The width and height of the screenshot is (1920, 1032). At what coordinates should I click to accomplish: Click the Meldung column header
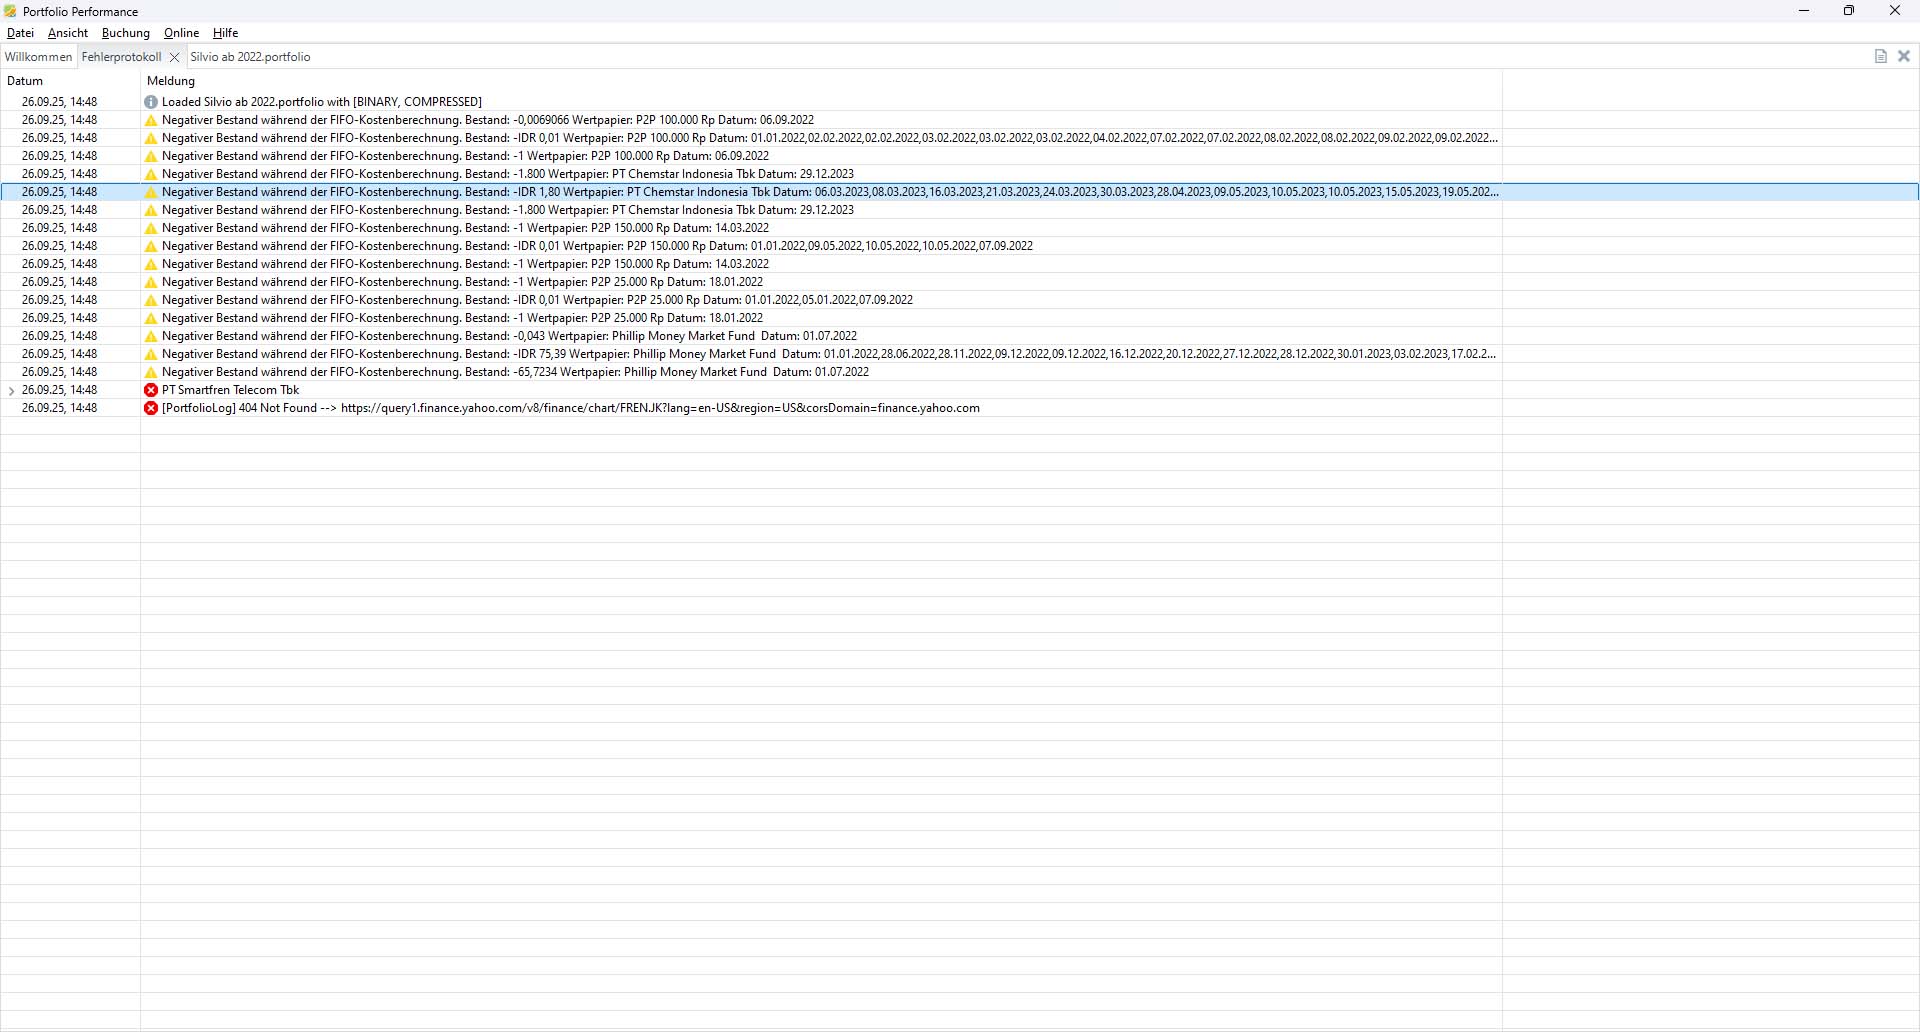tap(171, 81)
